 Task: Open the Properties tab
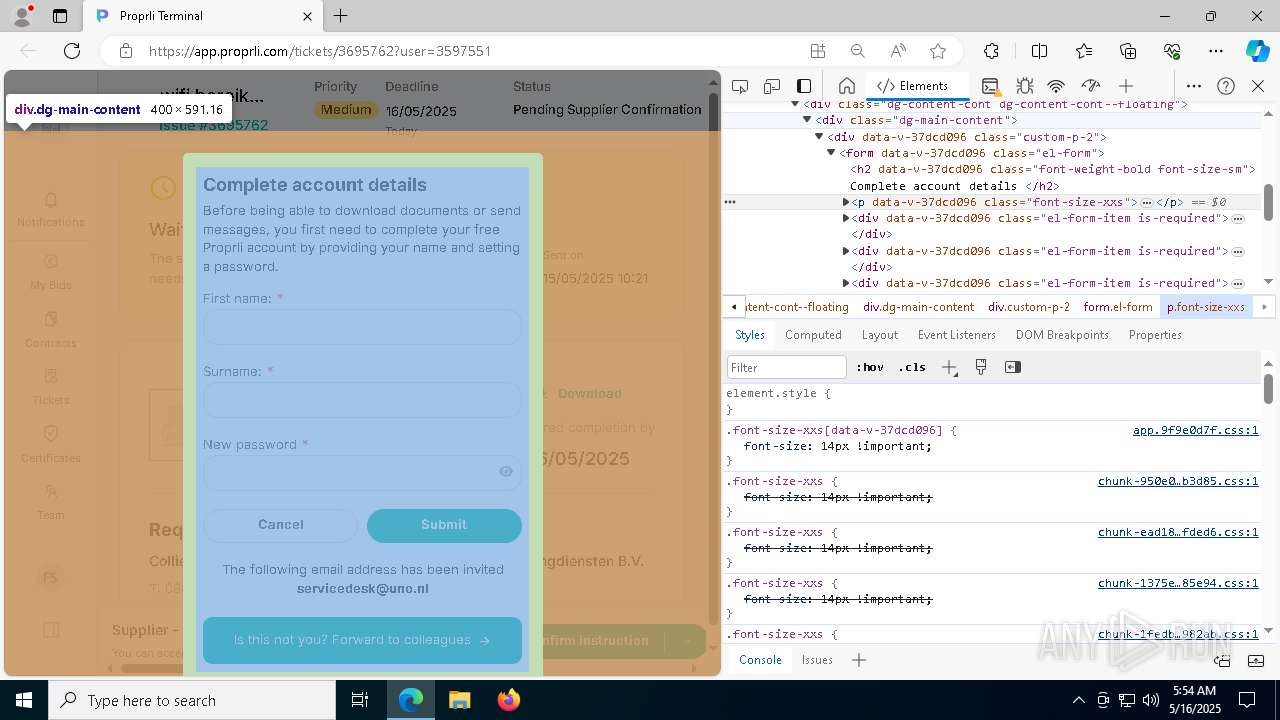coord(1155,335)
